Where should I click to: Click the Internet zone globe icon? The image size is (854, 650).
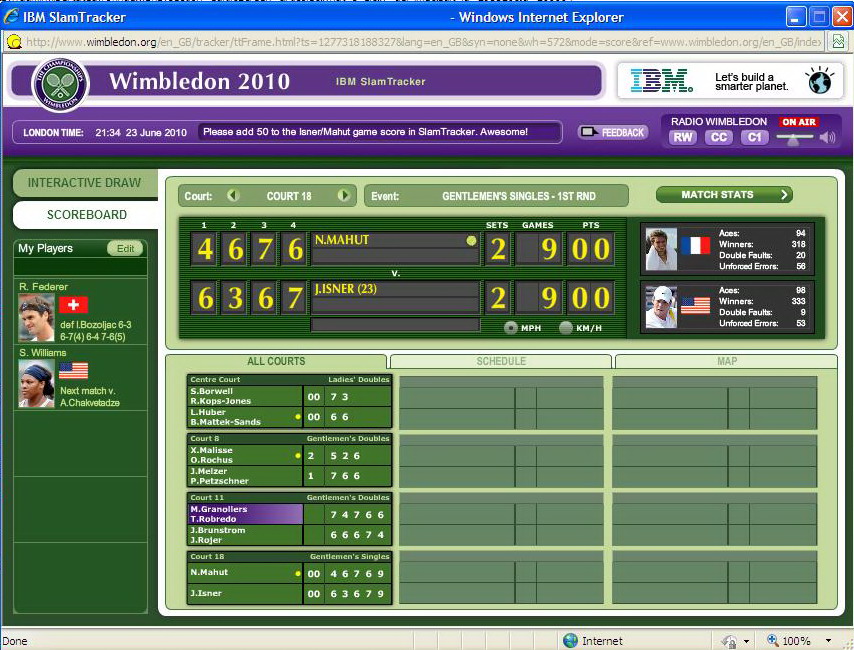[570, 641]
